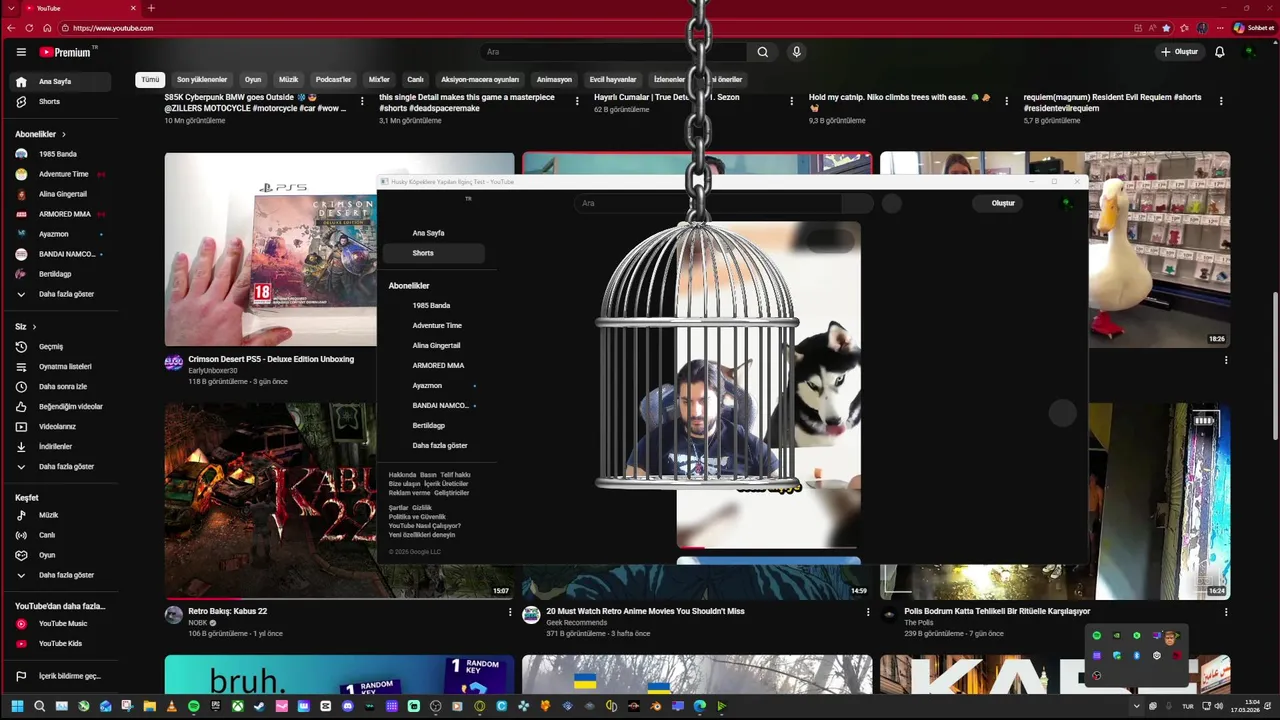Open Müzik under Keşfet
1280x720 pixels.
[60, 515]
